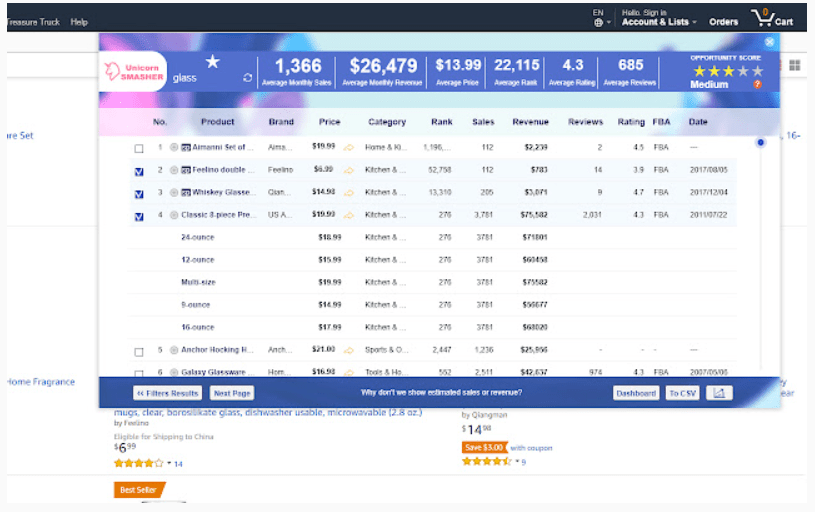Click 'Why don't we show estimated sales' link
This screenshot has height=512, width=815.
click(x=441, y=392)
